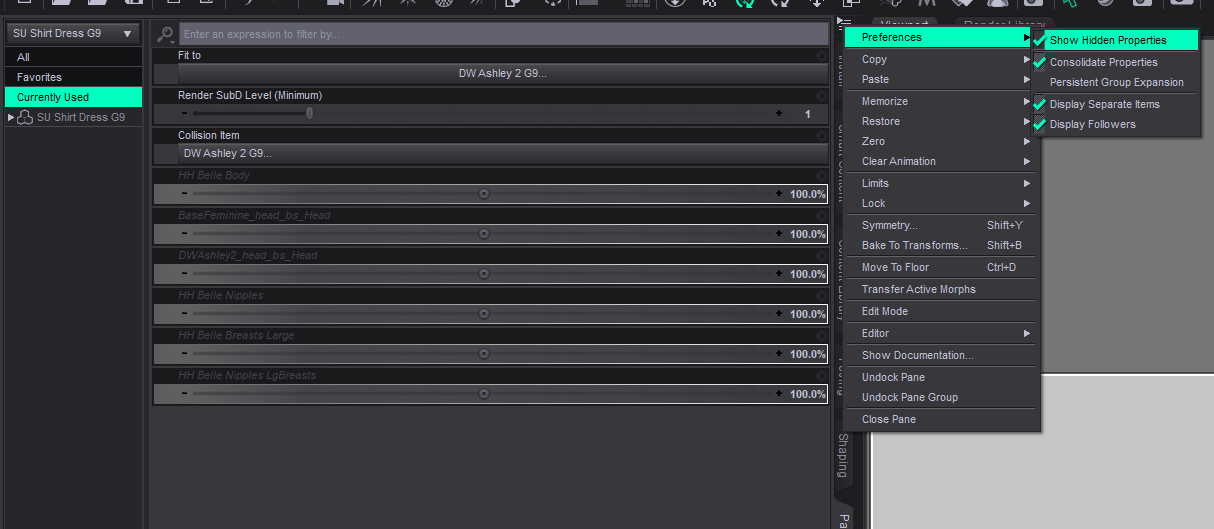Click plus button on Render SubD Level
The height and width of the screenshot is (529, 1214).
coord(779,114)
